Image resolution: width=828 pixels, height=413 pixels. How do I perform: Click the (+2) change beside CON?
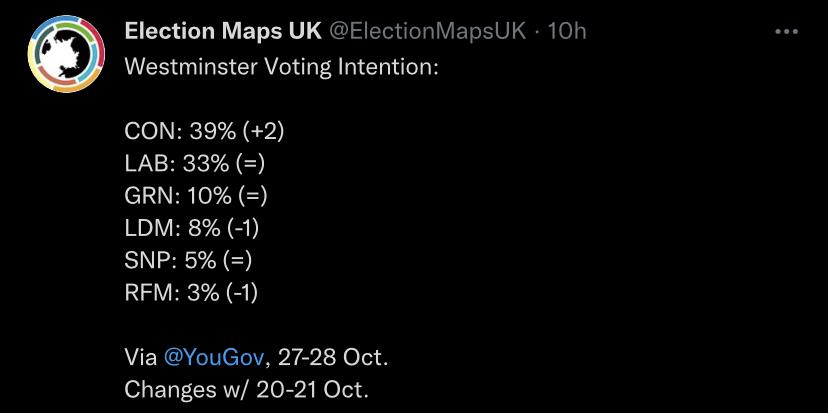click(x=264, y=132)
